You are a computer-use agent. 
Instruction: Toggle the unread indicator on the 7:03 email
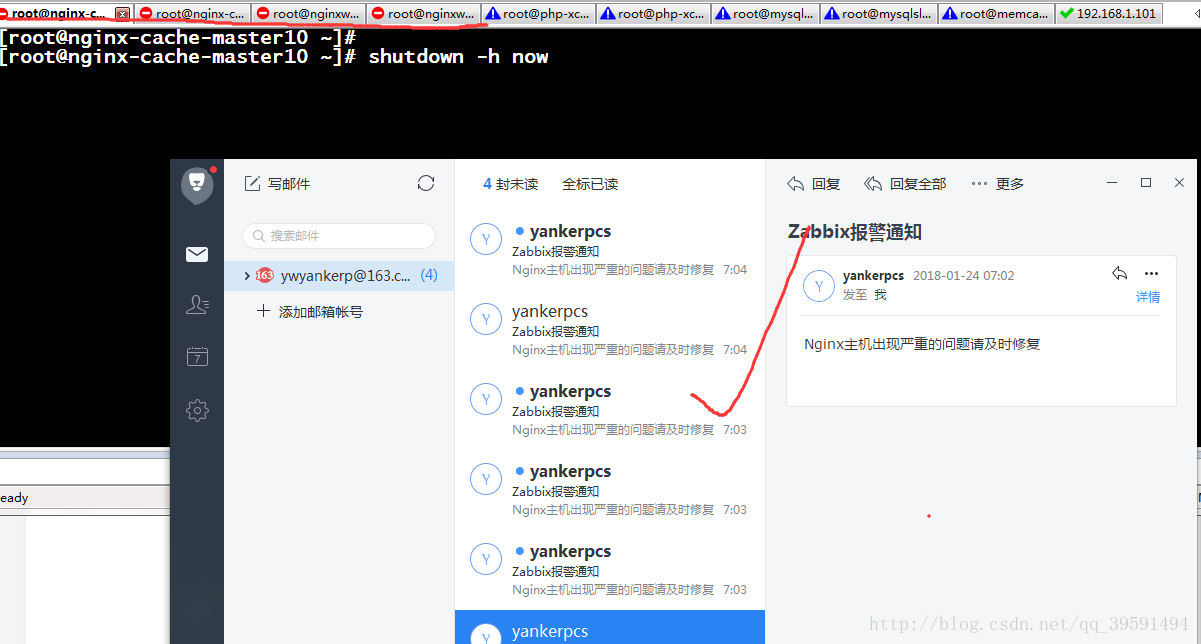521,391
